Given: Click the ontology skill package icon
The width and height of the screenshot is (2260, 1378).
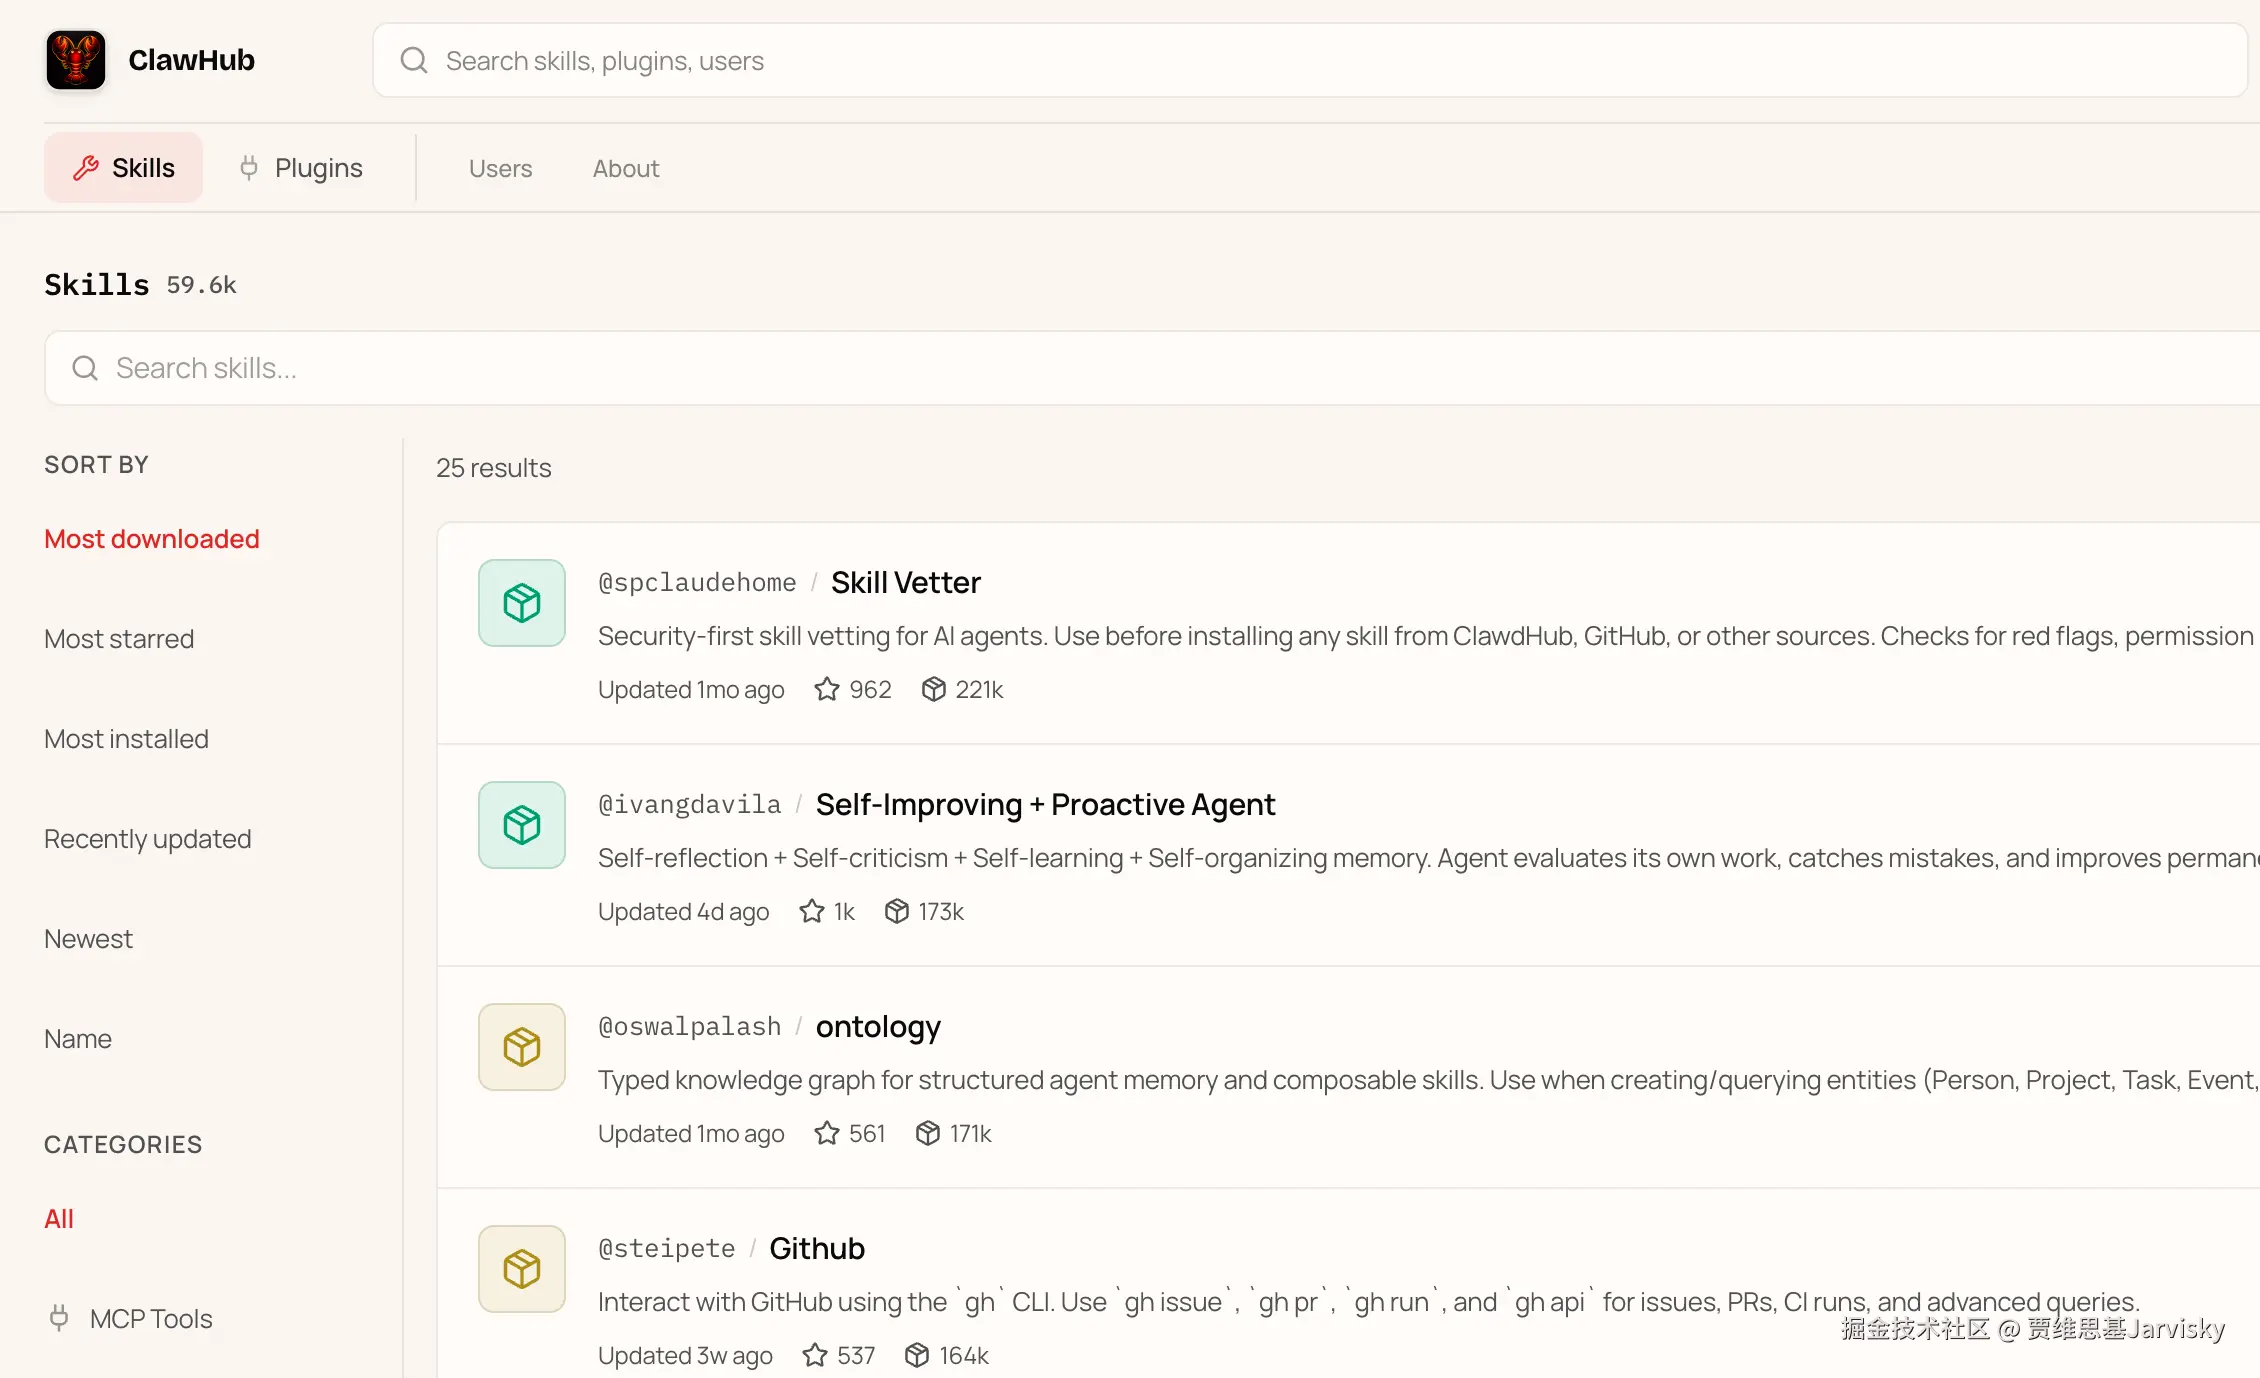Looking at the screenshot, I should (x=521, y=1047).
